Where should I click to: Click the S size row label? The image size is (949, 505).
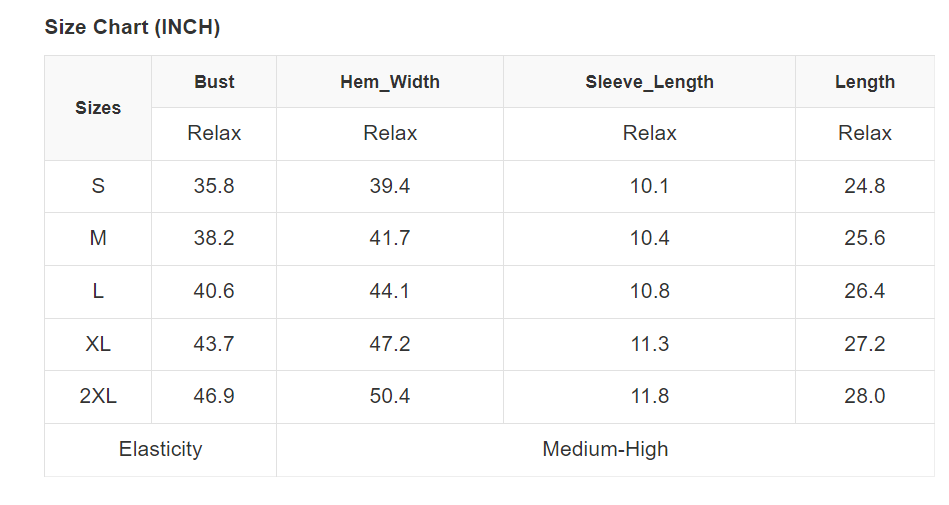point(98,186)
